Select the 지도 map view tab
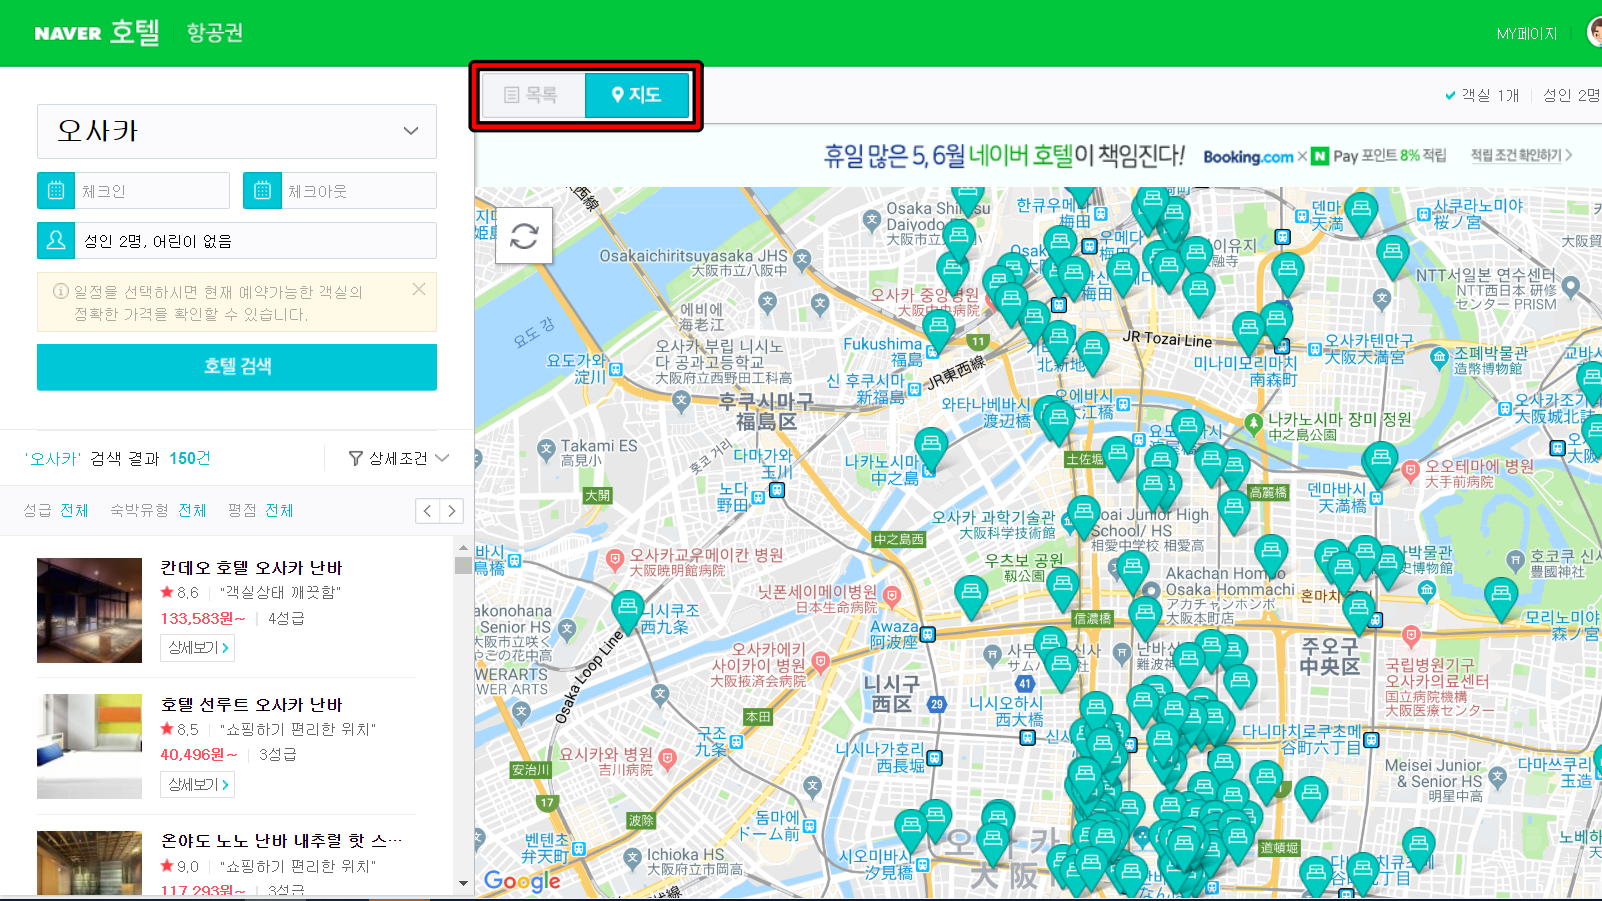1602x901 pixels. (x=637, y=95)
